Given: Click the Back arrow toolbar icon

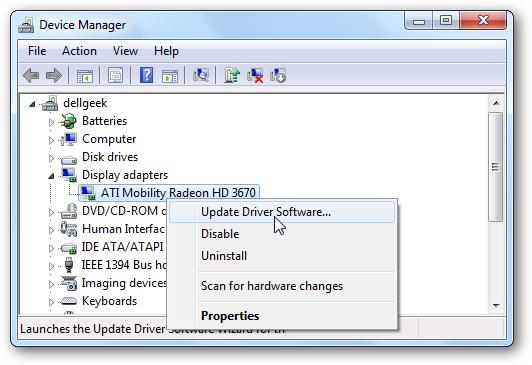Looking at the screenshot, I should click(x=31, y=75).
